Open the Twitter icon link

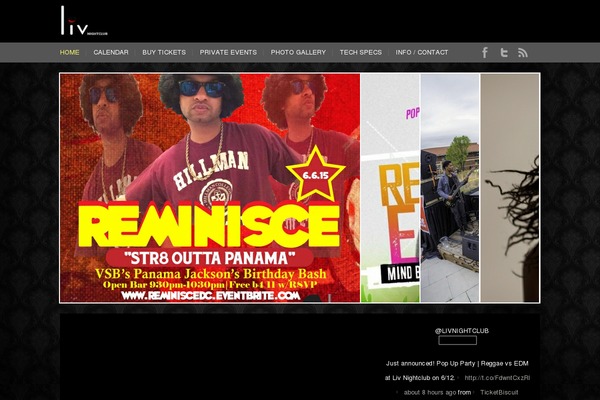pyautogui.click(x=504, y=52)
